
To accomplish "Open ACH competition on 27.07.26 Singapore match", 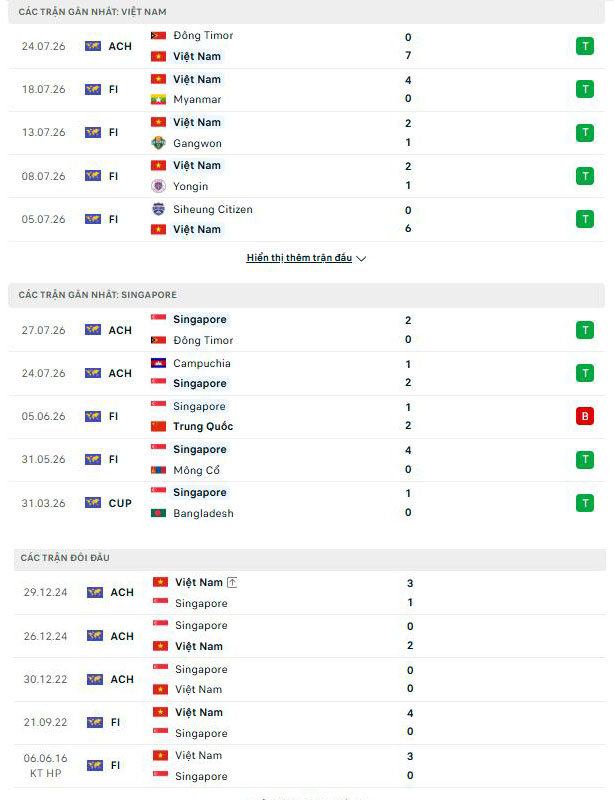I will pos(120,330).
